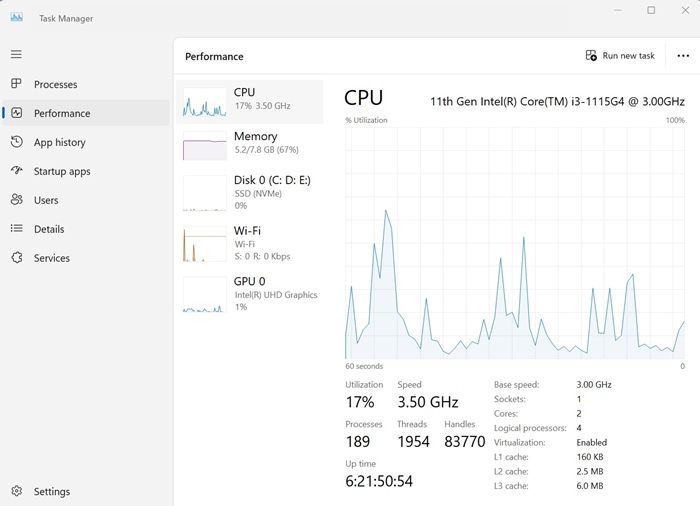The image size is (700, 506).
Task: Click the Virtualization Enabled value
Action: 592,442
